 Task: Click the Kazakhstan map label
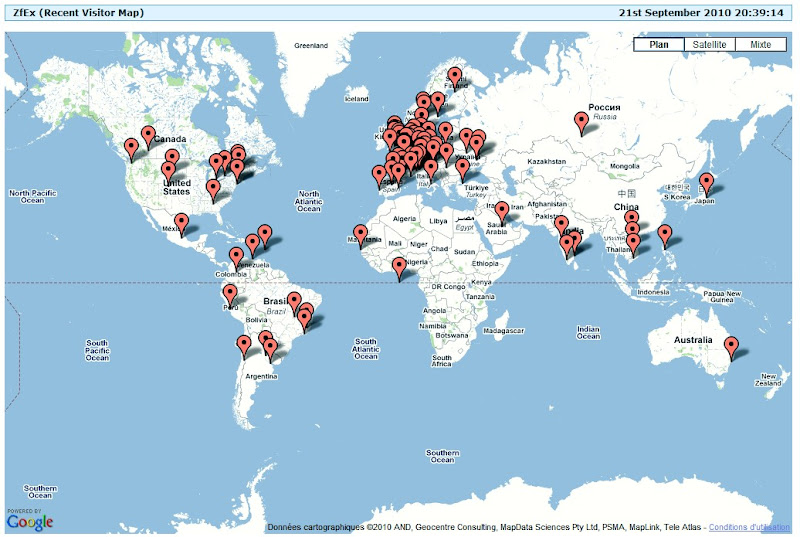[546, 161]
